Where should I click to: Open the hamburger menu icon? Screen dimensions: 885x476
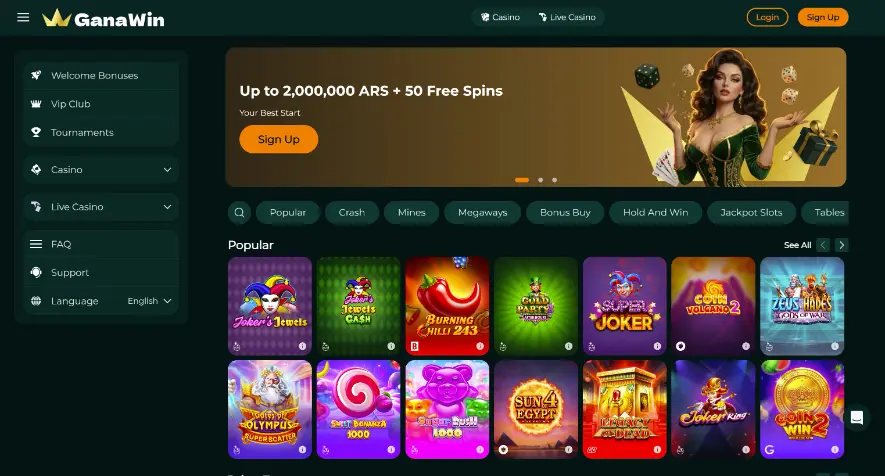tap(23, 18)
